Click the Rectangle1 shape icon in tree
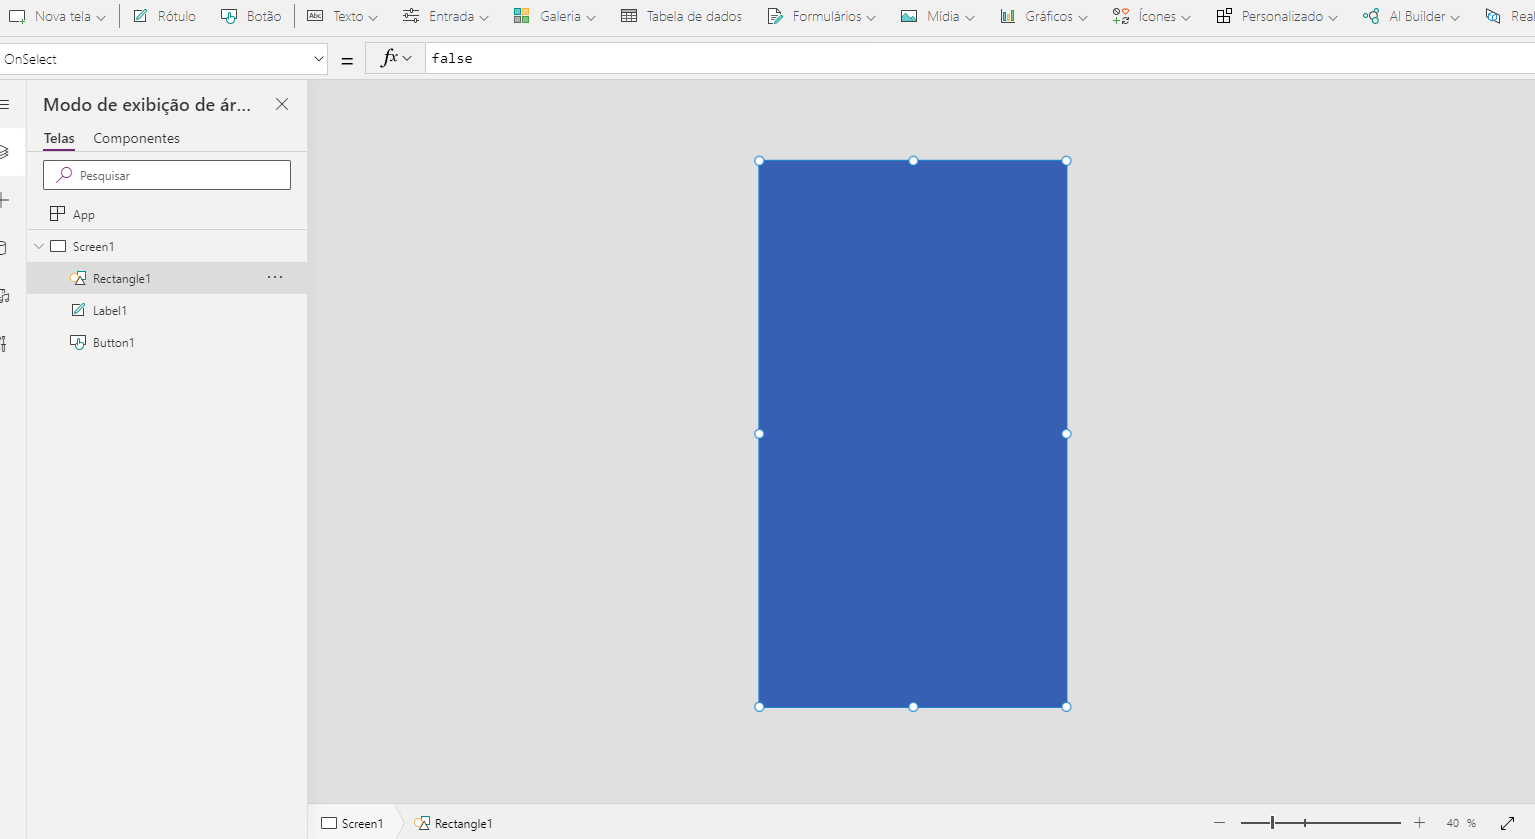The height and width of the screenshot is (839, 1535). [78, 278]
